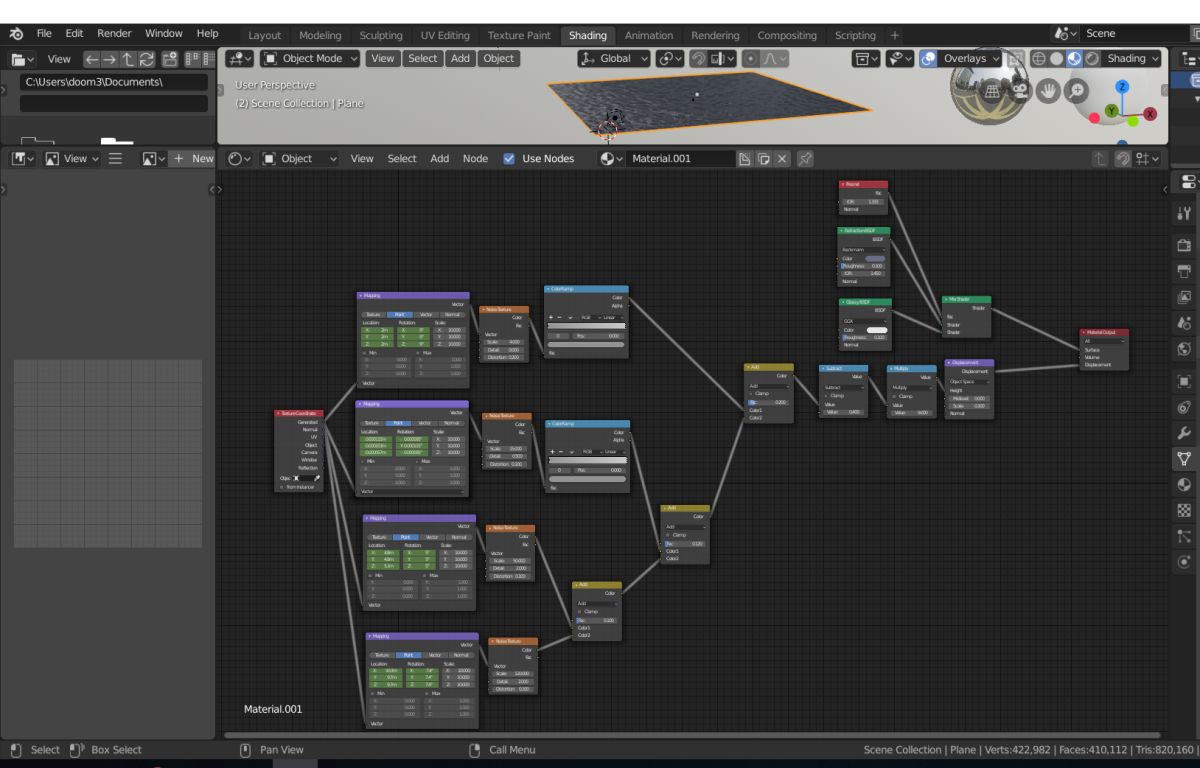1200x768 pixels.
Task: Open the node editor Object shader type dropdown
Action: click(300, 159)
